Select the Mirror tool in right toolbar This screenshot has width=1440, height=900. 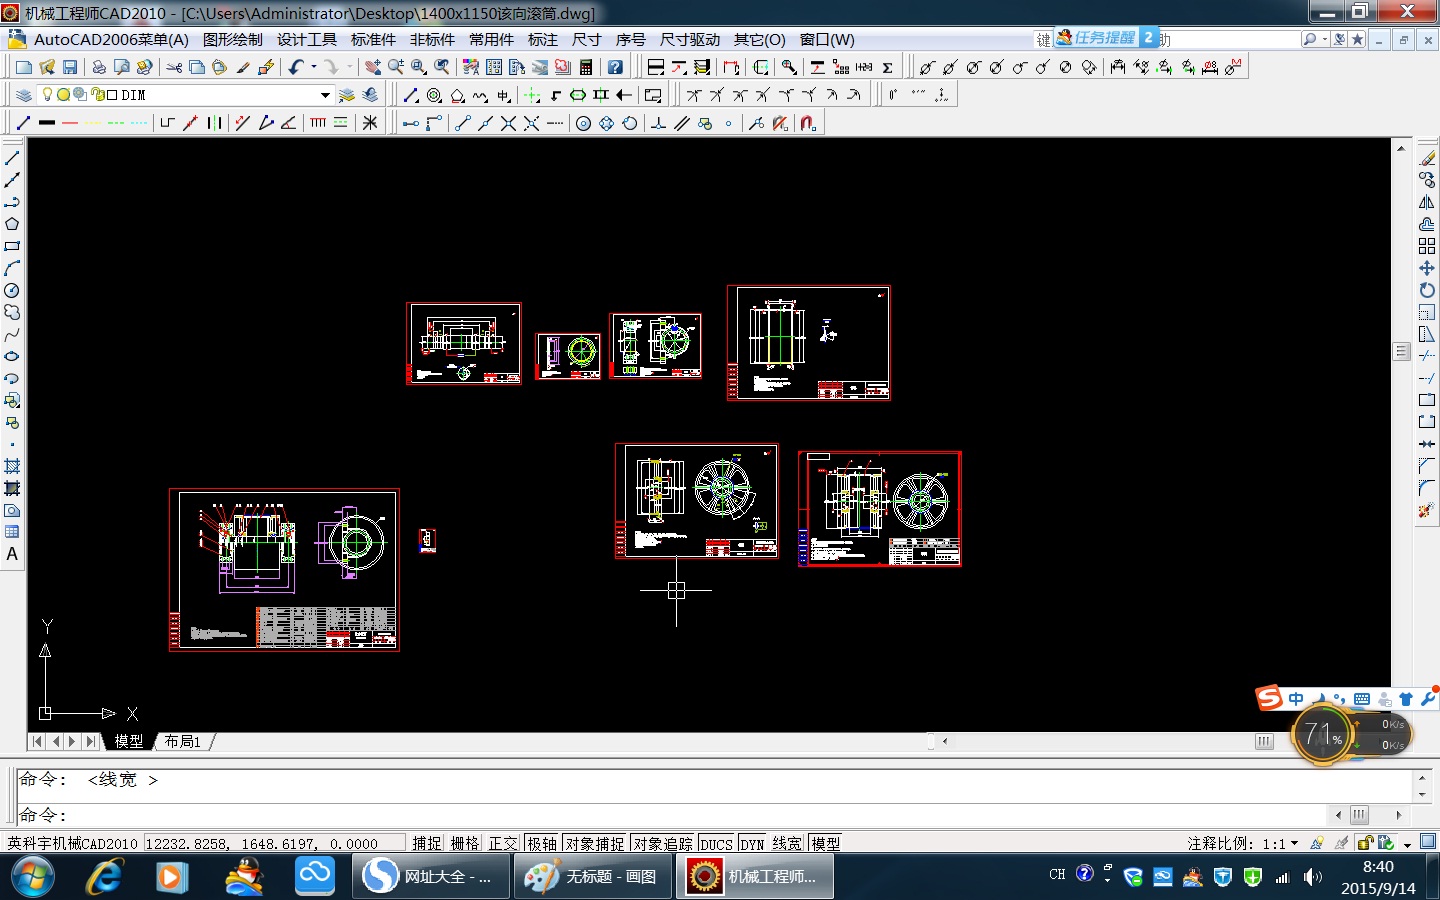tap(1427, 202)
